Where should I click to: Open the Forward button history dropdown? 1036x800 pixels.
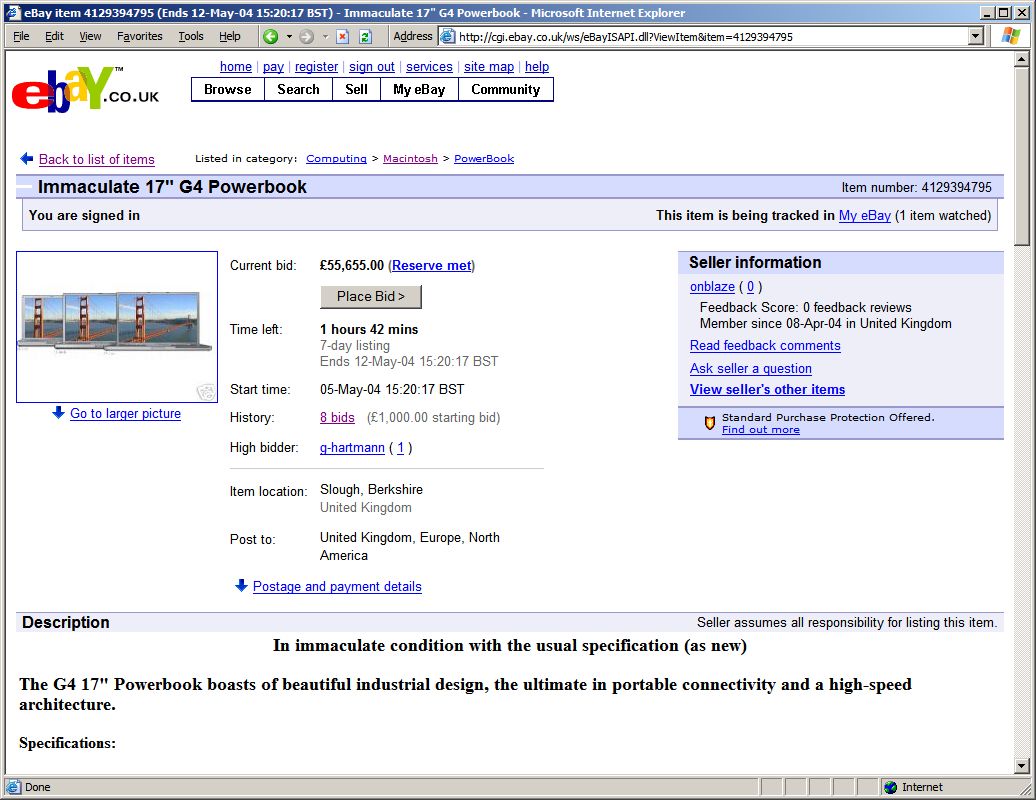tap(325, 36)
